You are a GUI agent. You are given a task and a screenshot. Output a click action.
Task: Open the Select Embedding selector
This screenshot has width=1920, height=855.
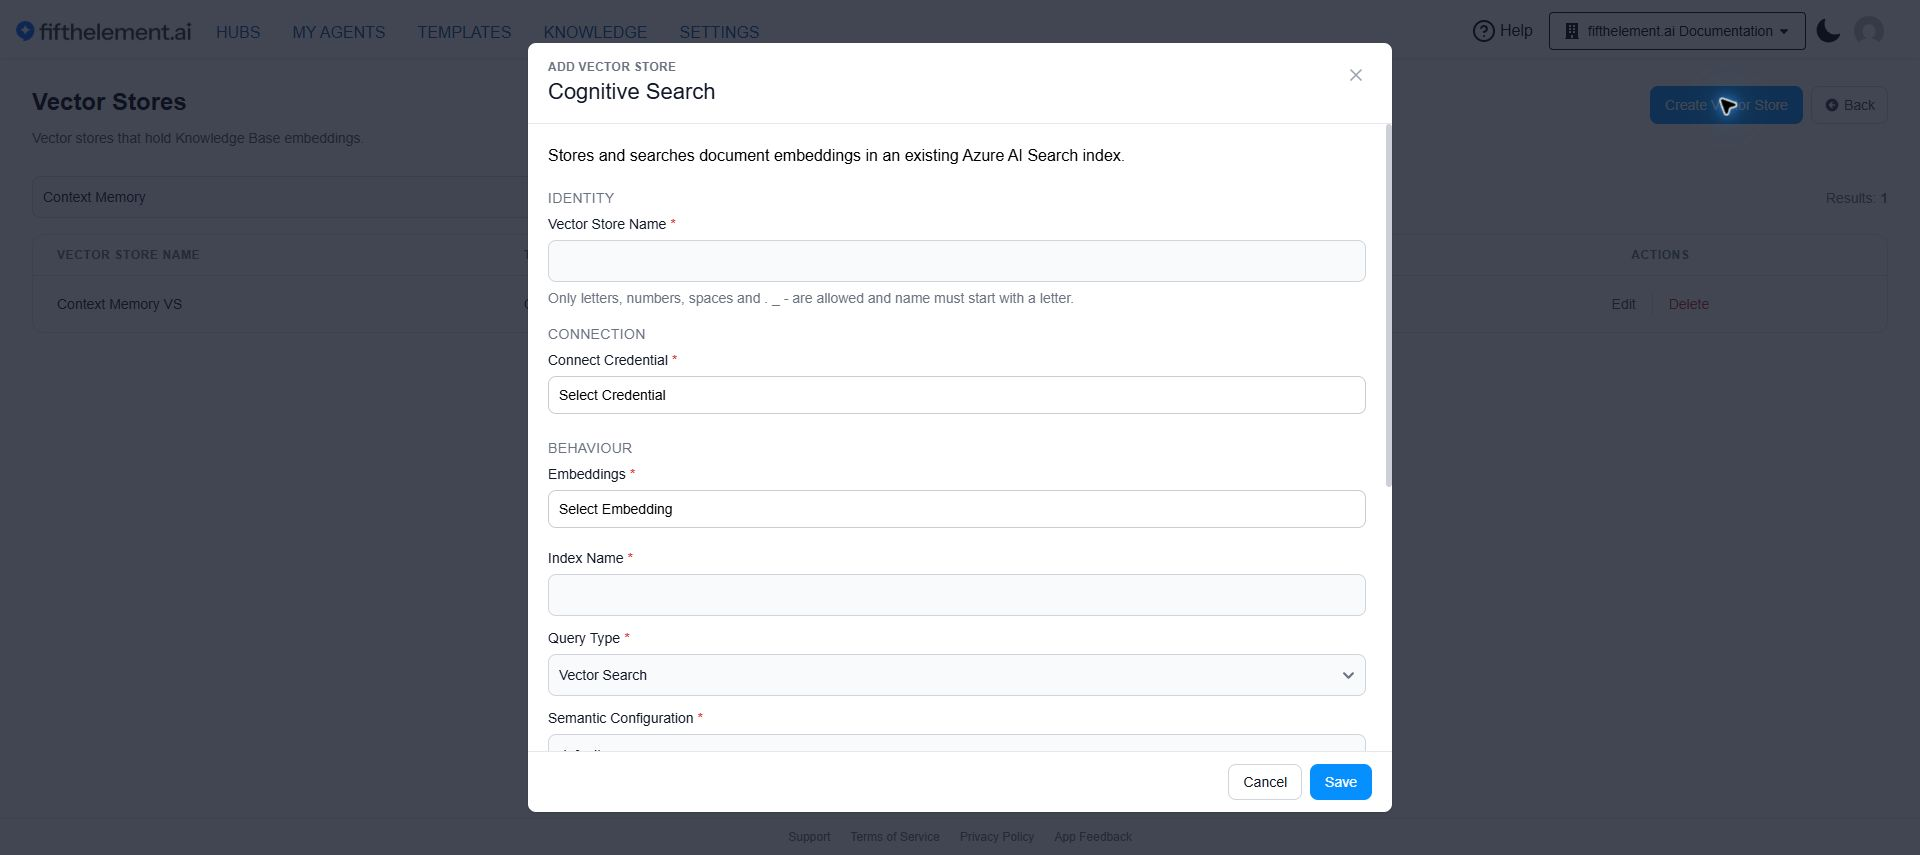pyautogui.click(x=956, y=509)
